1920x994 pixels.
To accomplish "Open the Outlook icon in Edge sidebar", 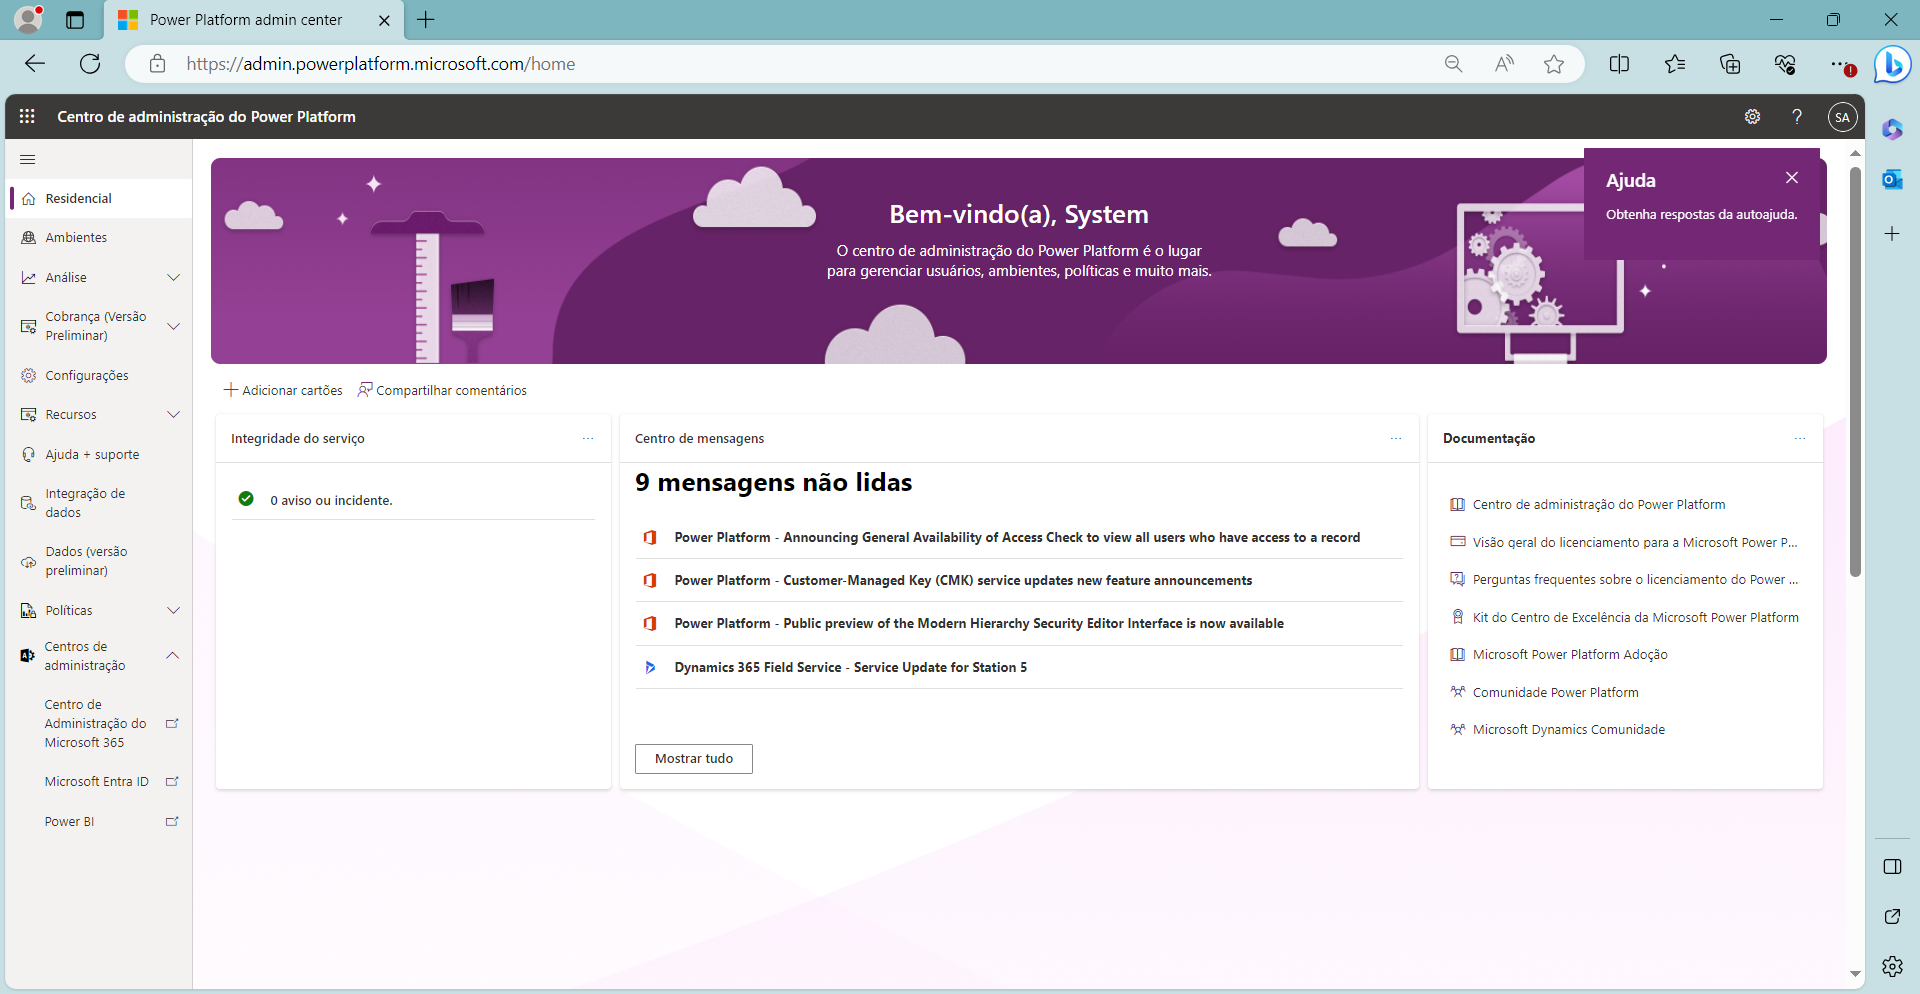I will click(x=1892, y=180).
